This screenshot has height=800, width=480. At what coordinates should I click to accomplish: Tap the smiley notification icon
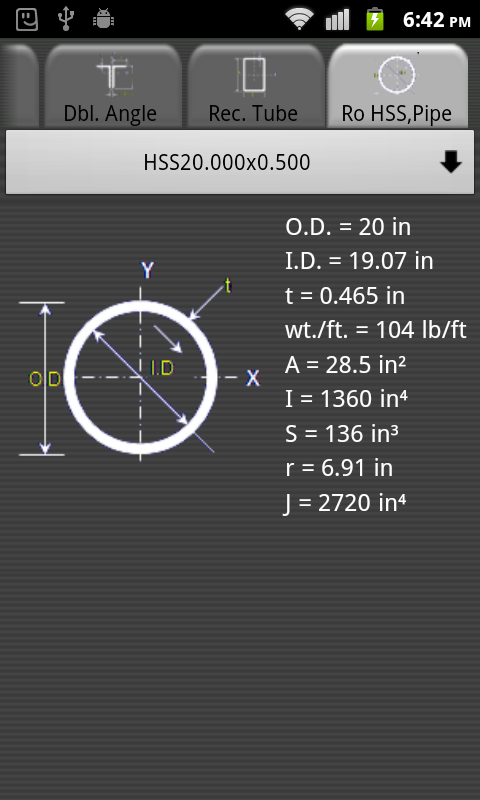(27, 19)
